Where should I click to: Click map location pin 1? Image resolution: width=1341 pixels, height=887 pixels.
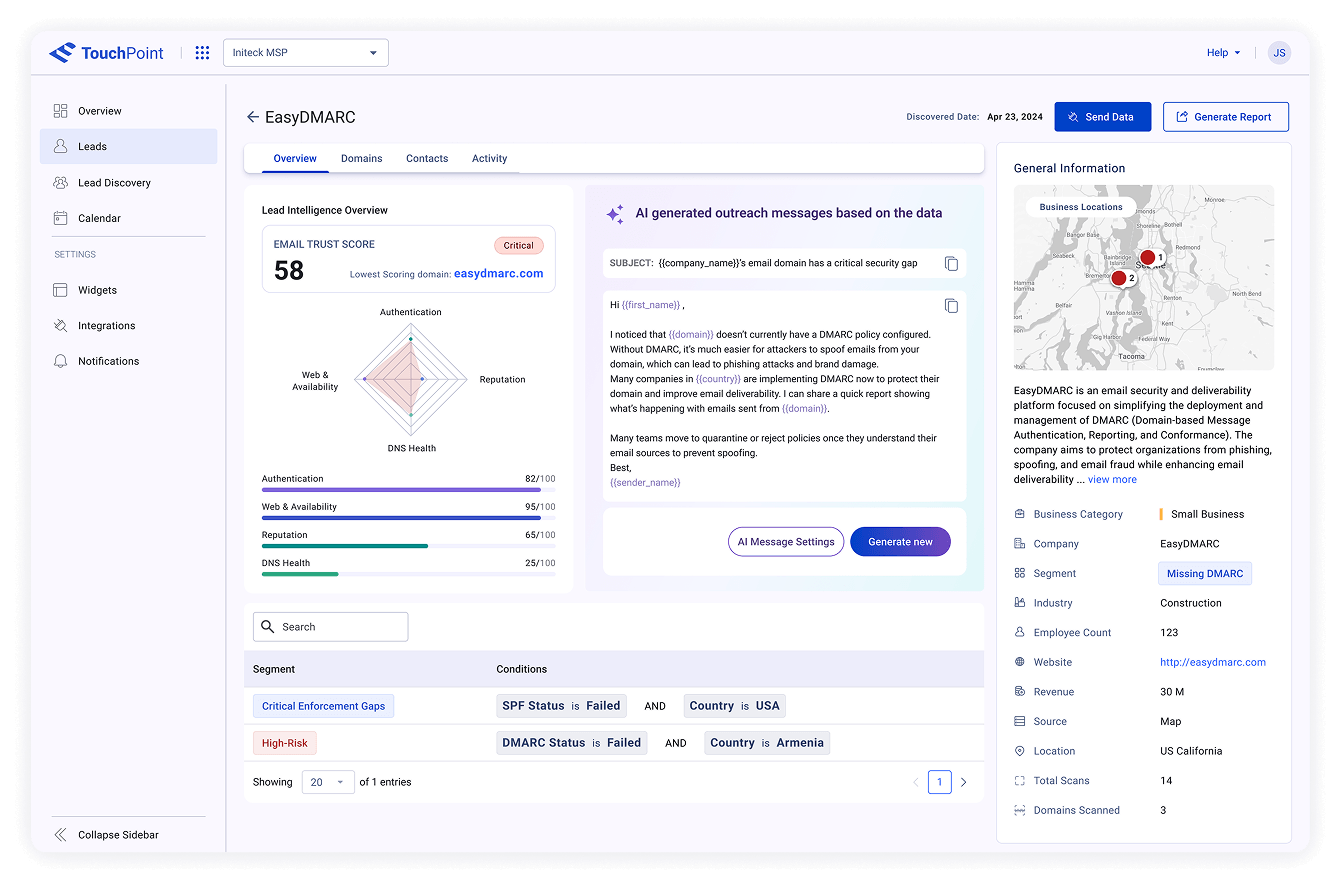tap(1148, 257)
